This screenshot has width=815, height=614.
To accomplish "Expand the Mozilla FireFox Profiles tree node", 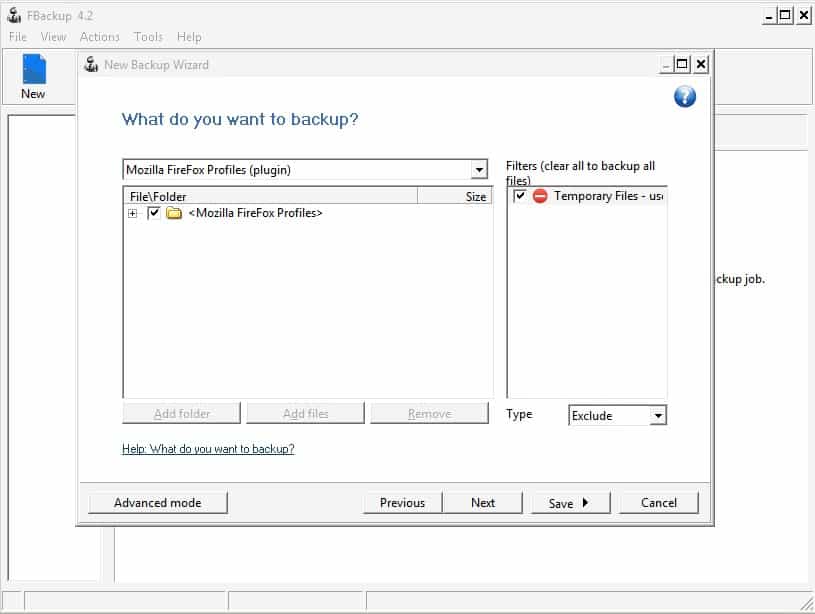I will tap(132, 213).
